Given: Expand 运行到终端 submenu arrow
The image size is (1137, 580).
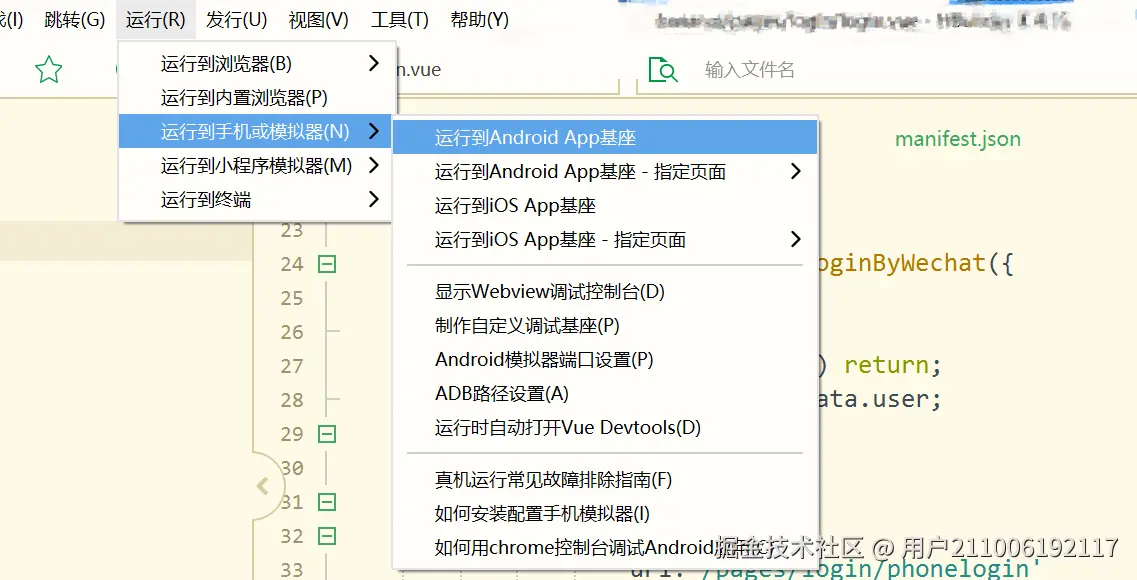Looking at the screenshot, I should tap(373, 199).
